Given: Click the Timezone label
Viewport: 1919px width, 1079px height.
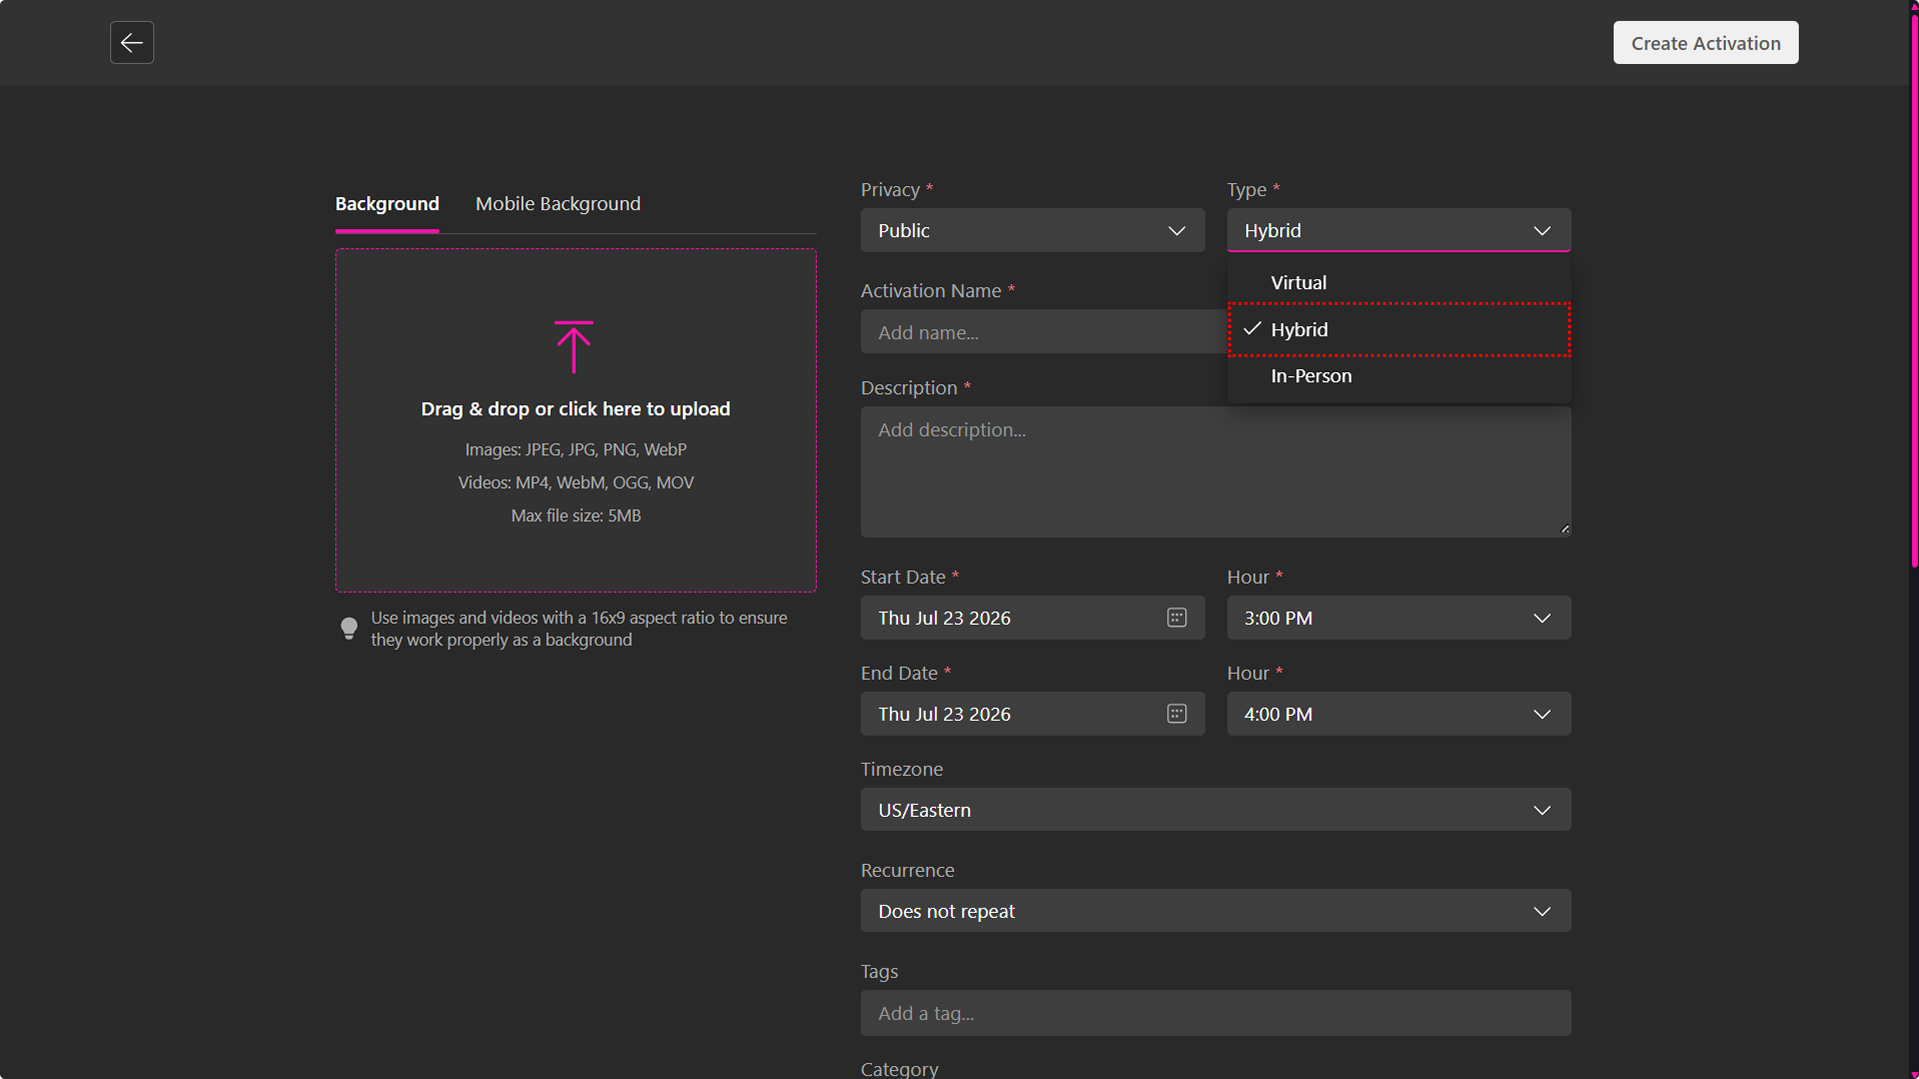Looking at the screenshot, I should click(x=902, y=769).
